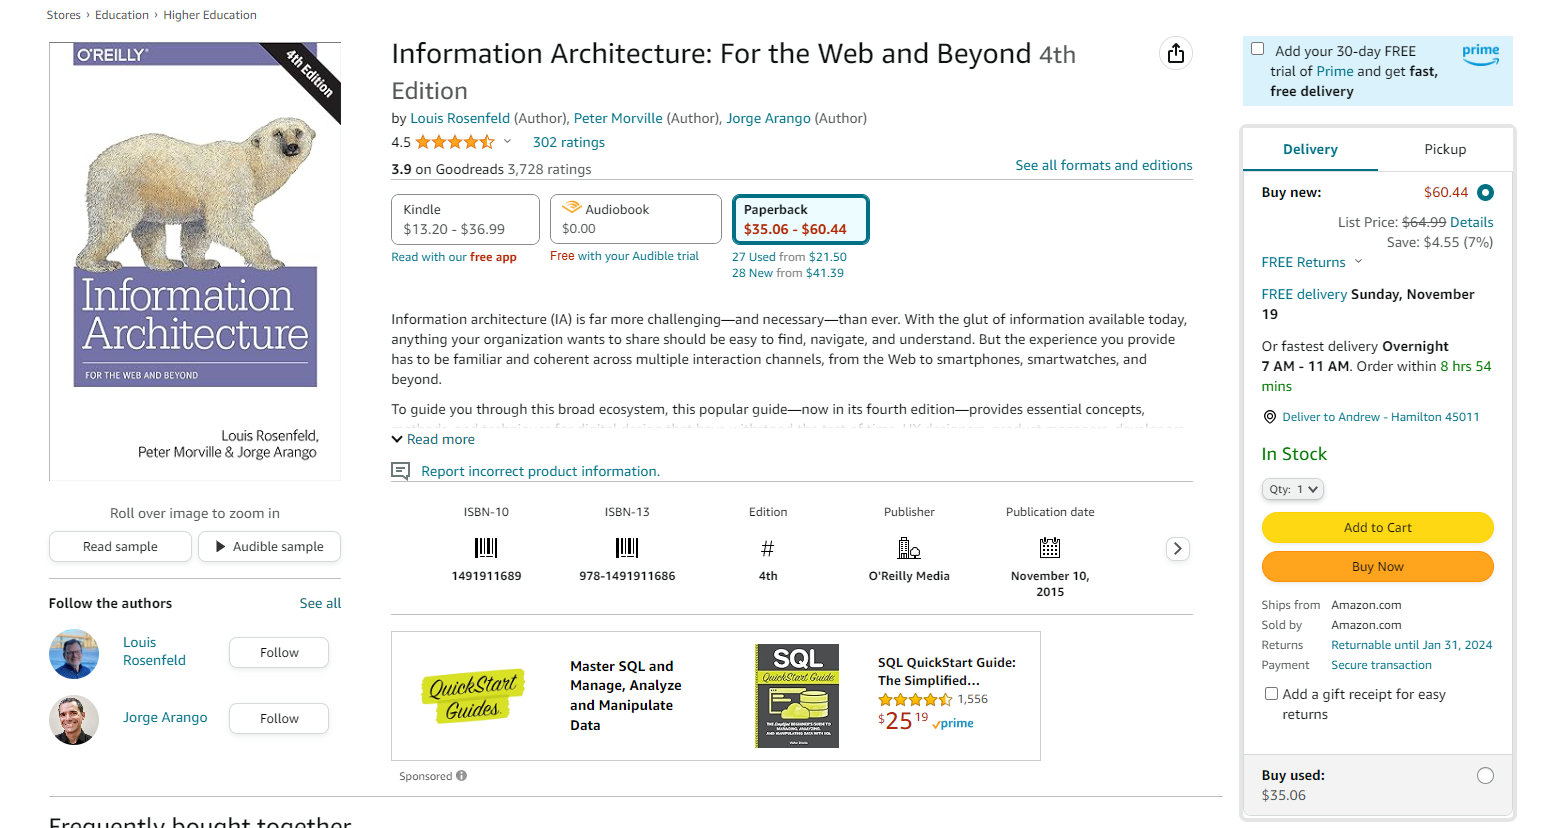1559x828 pixels.
Task: Click the share icon beside the book title
Action: click(x=1176, y=53)
